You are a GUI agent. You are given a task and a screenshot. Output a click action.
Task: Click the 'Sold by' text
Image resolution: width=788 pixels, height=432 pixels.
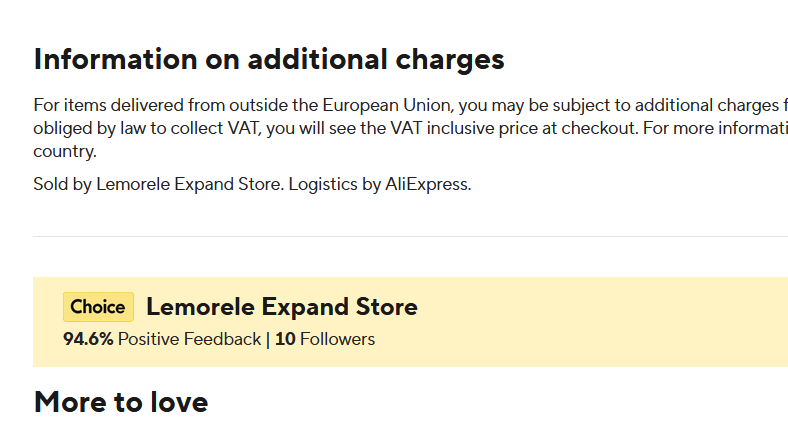click(x=62, y=184)
